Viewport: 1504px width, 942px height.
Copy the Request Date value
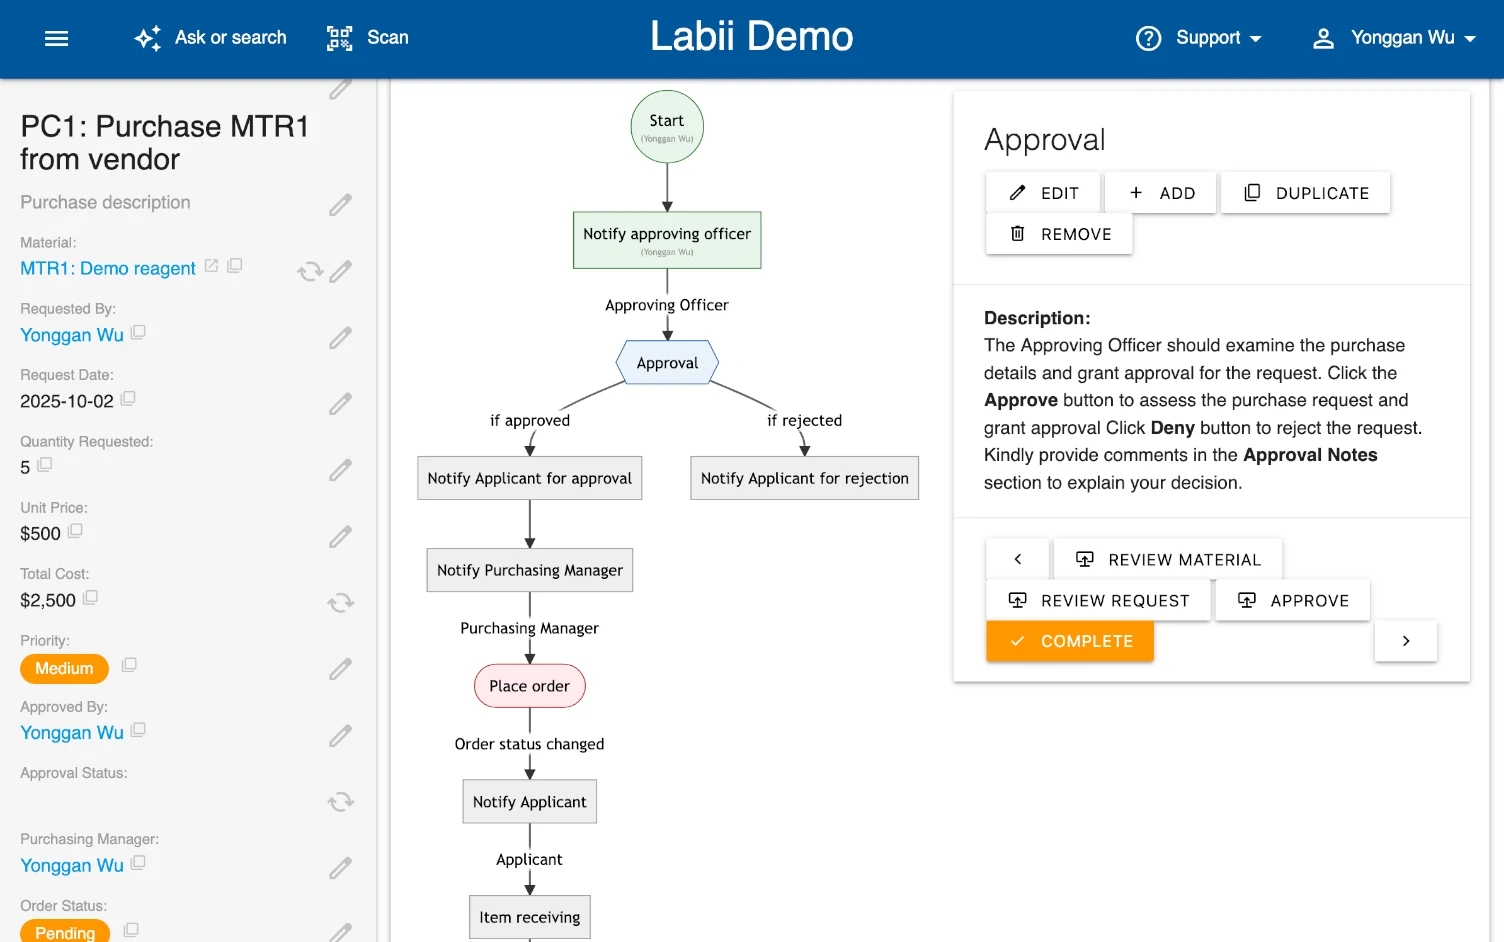coord(128,397)
